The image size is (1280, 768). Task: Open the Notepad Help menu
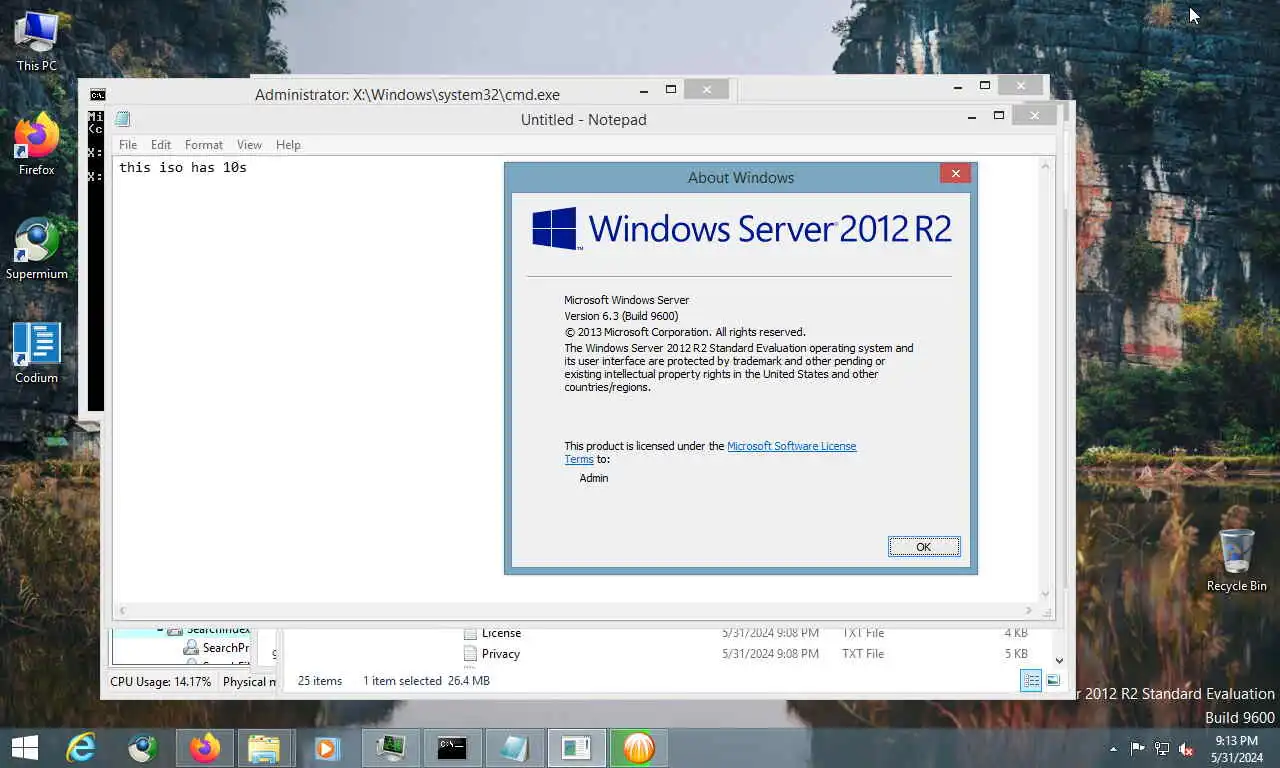tap(288, 145)
